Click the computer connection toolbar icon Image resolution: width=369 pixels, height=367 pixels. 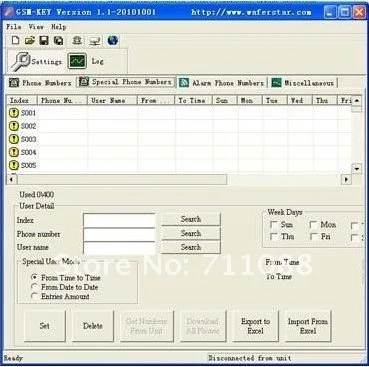(95, 41)
